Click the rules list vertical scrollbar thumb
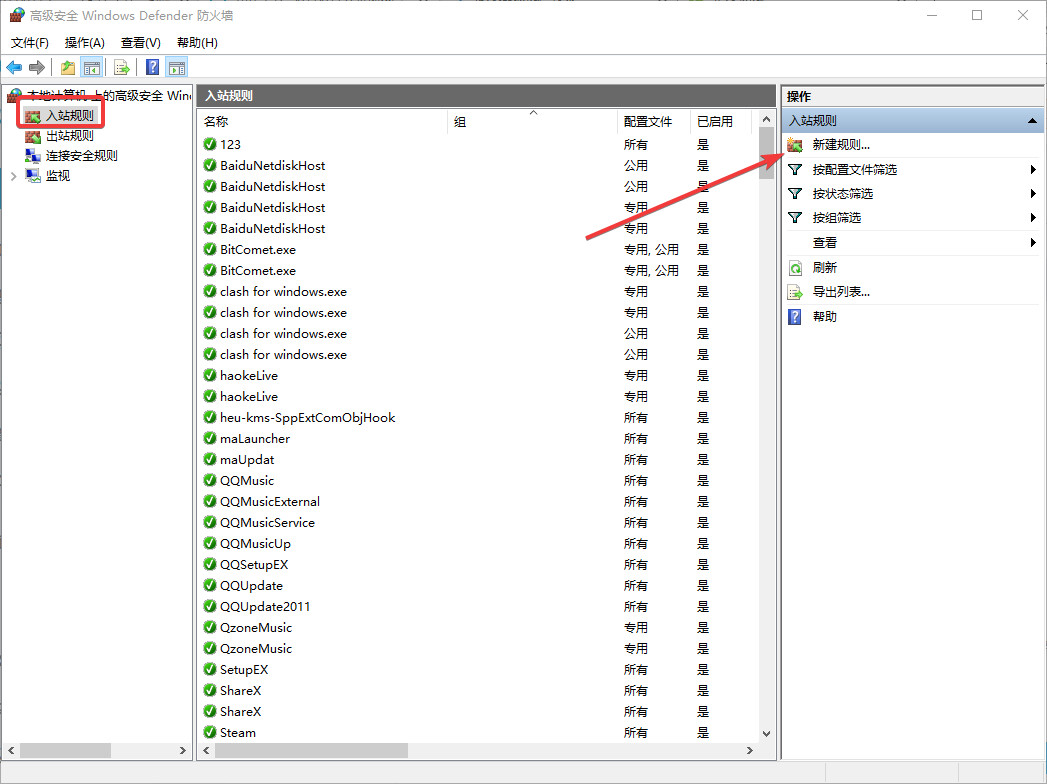This screenshot has height=784, width=1047. (766, 154)
